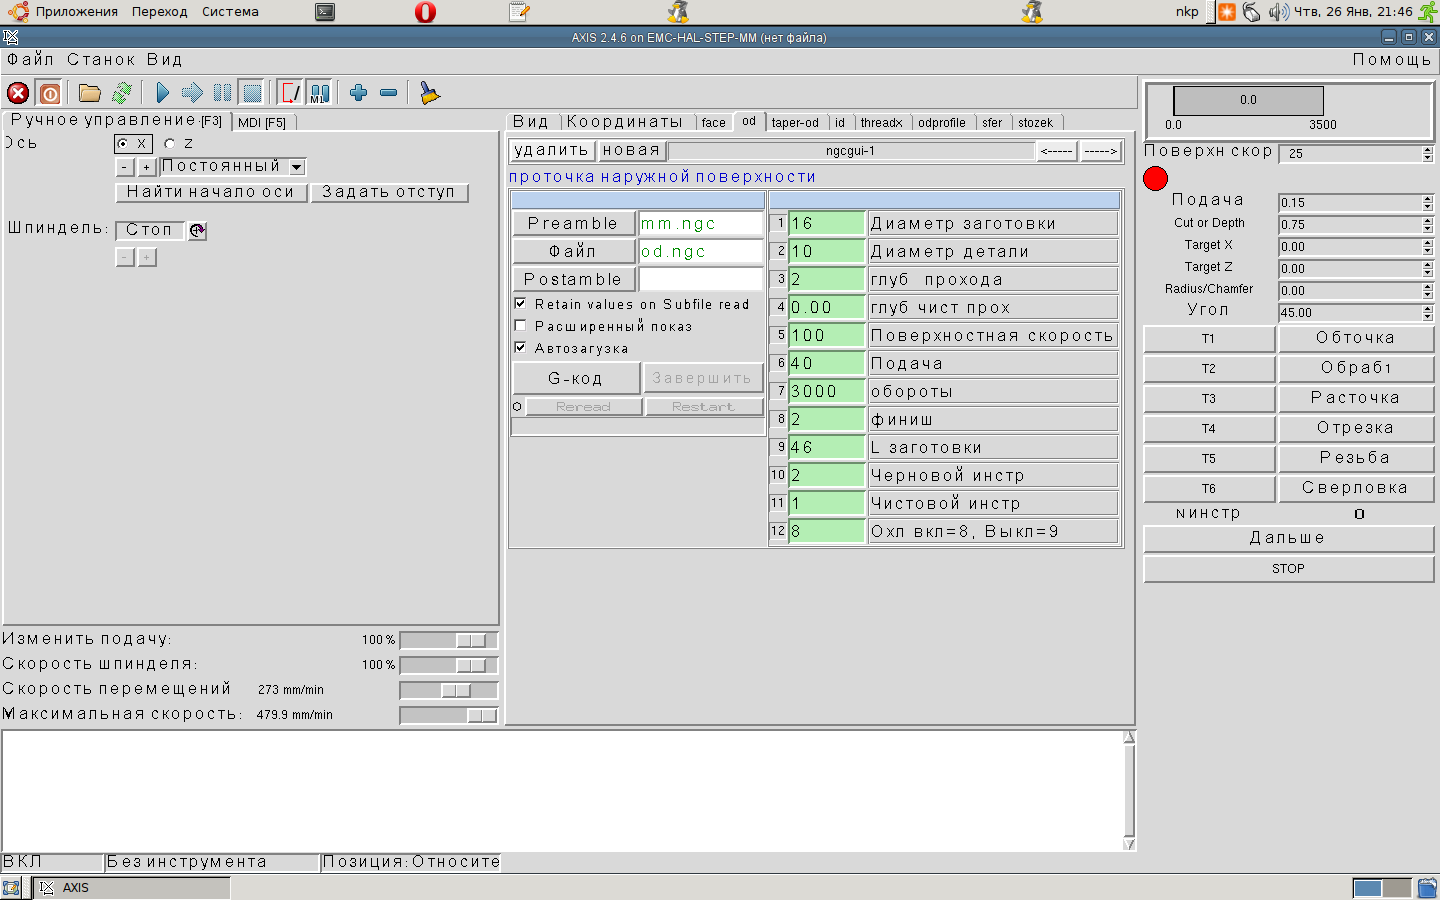Launch the terminal from the top panel
Viewport: 1440px width, 900px height.
325,12
